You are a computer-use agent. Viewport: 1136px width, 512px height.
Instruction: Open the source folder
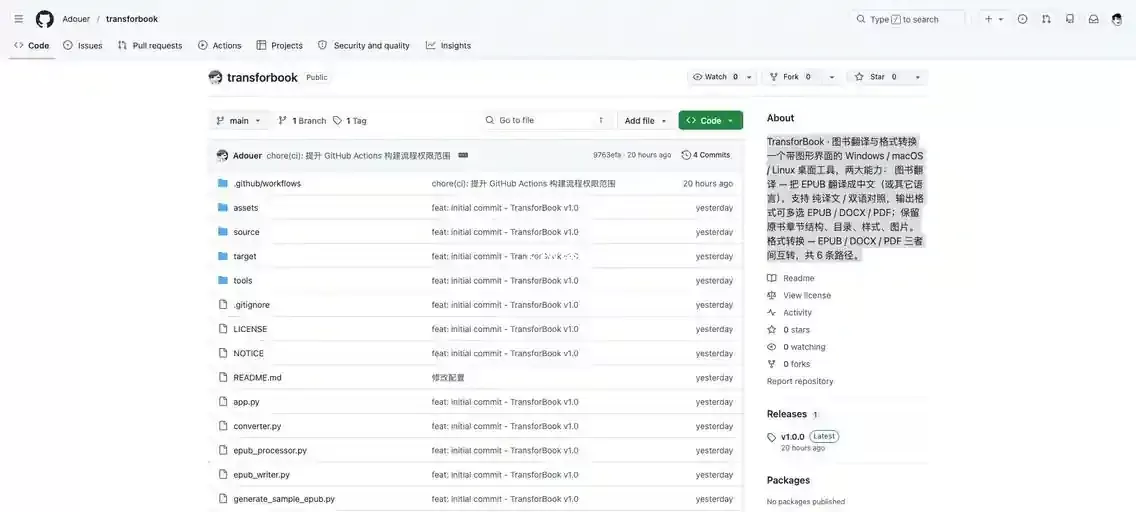(246, 232)
